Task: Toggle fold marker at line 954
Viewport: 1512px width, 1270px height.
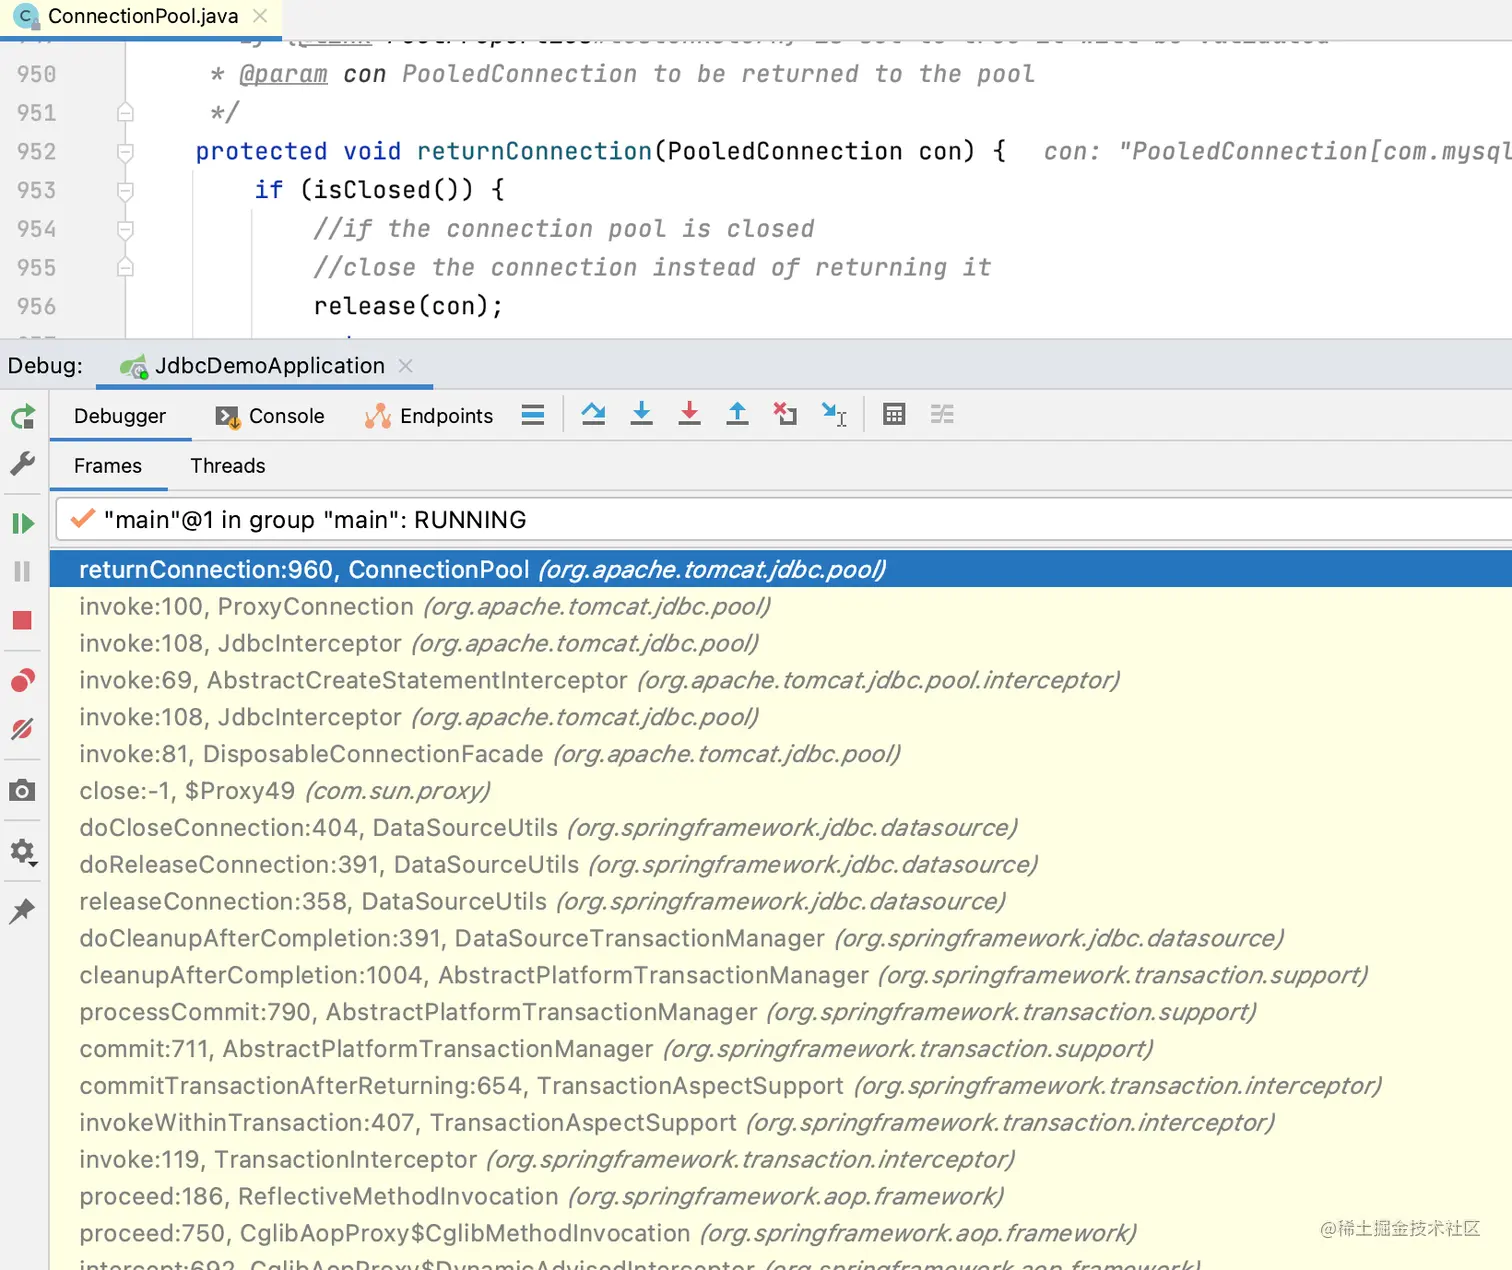Action: coord(125,229)
